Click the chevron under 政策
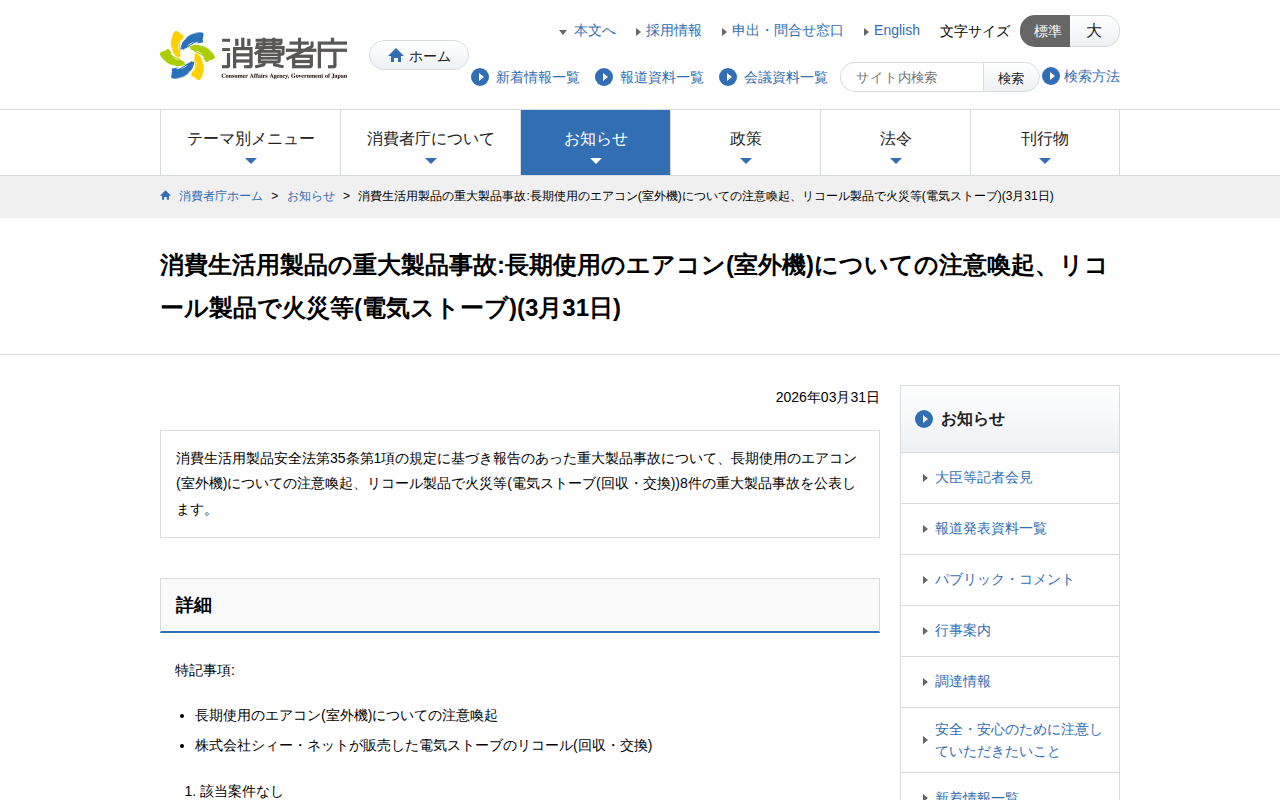Image resolution: width=1280 pixels, height=800 pixels. click(x=746, y=161)
